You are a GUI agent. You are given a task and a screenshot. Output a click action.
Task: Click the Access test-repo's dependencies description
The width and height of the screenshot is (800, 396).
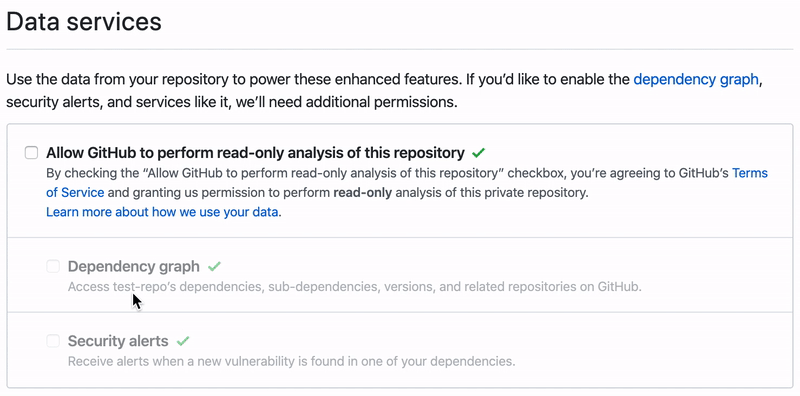(355, 286)
